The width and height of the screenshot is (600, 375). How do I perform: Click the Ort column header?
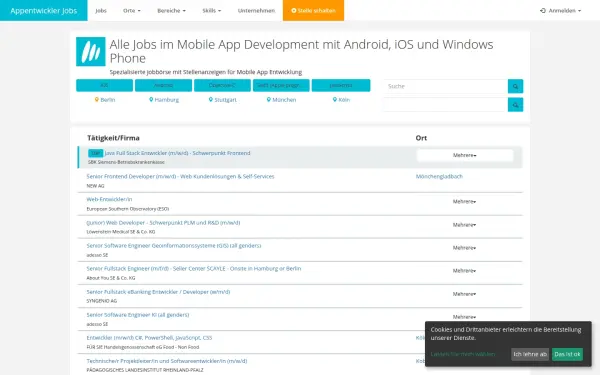click(x=421, y=138)
